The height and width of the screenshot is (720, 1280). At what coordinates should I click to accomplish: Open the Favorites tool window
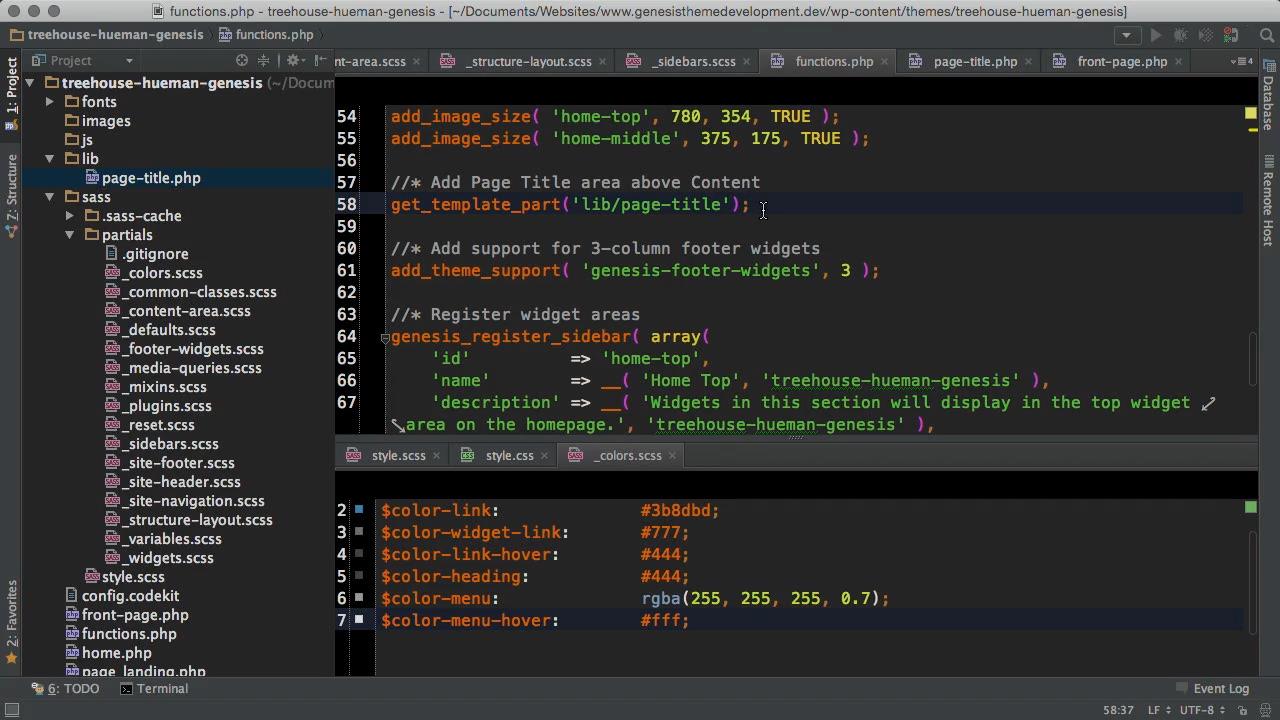click(11, 622)
